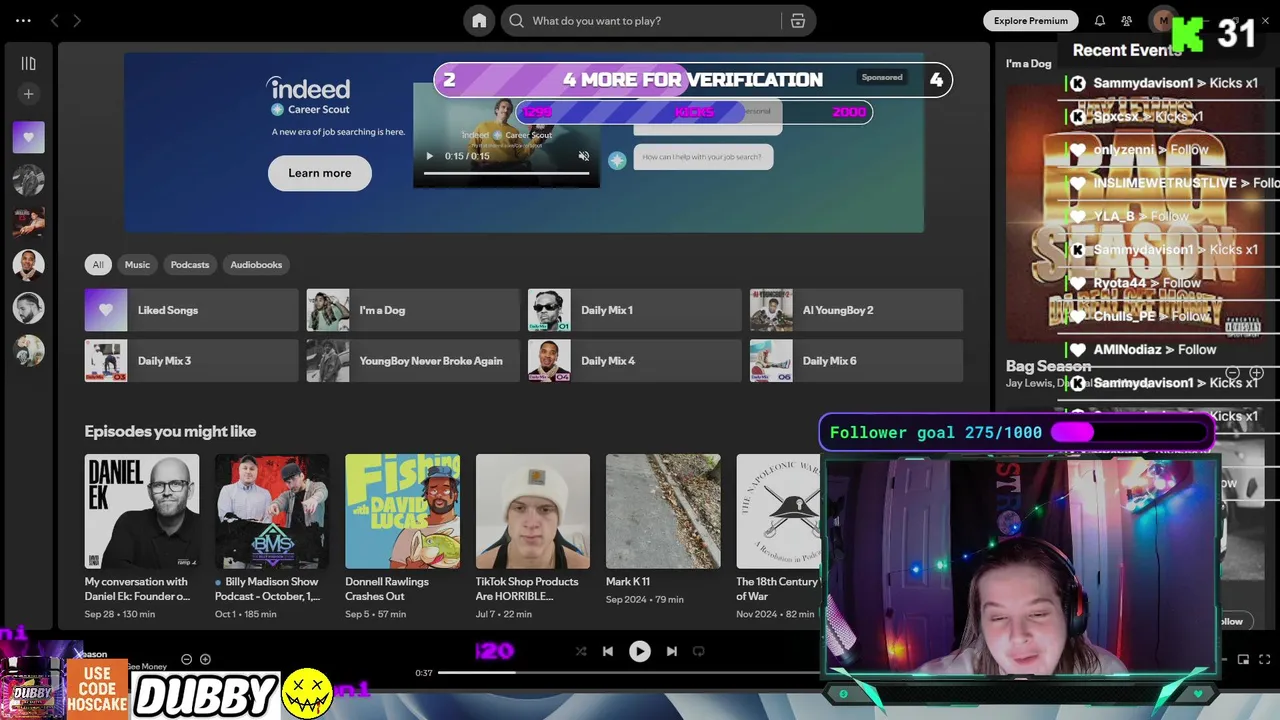Viewport: 1280px width, 720px height.
Task: Open the Browse icon in search bar
Action: pos(797,20)
